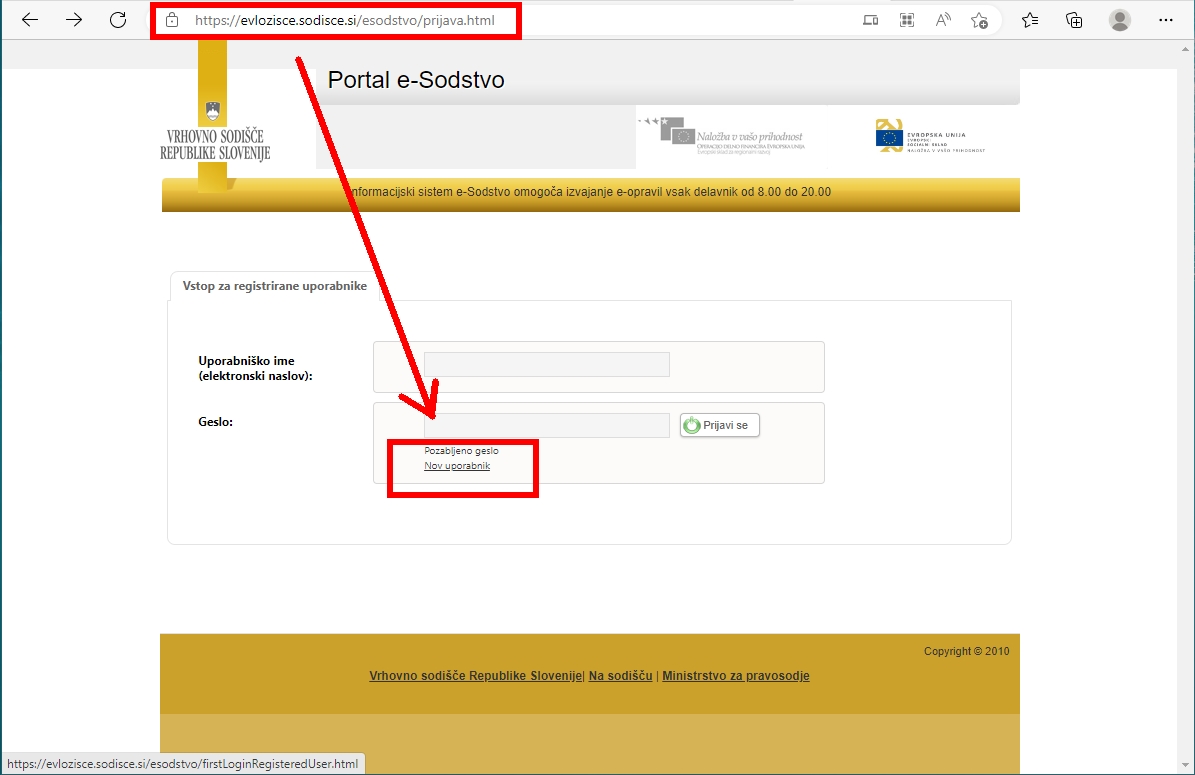The height and width of the screenshot is (775, 1195).
Task: Open Collections in the browser
Action: coord(1072,19)
